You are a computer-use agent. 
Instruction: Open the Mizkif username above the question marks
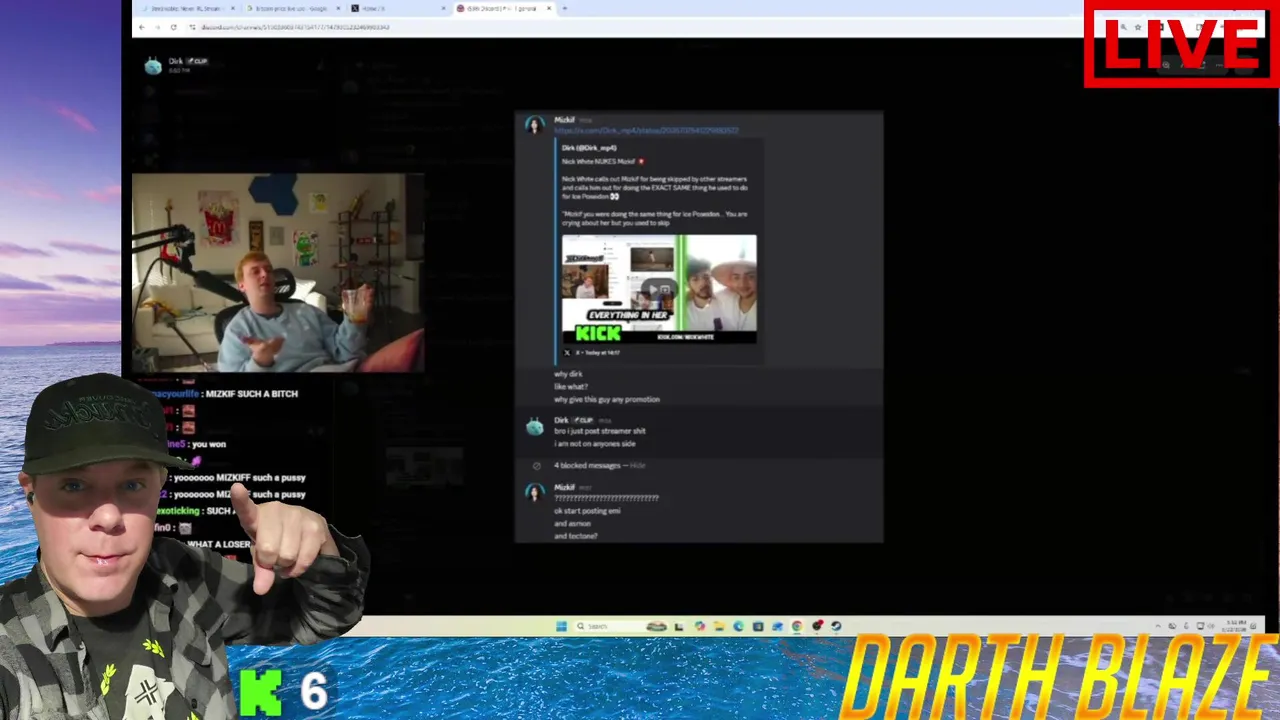point(564,488)
